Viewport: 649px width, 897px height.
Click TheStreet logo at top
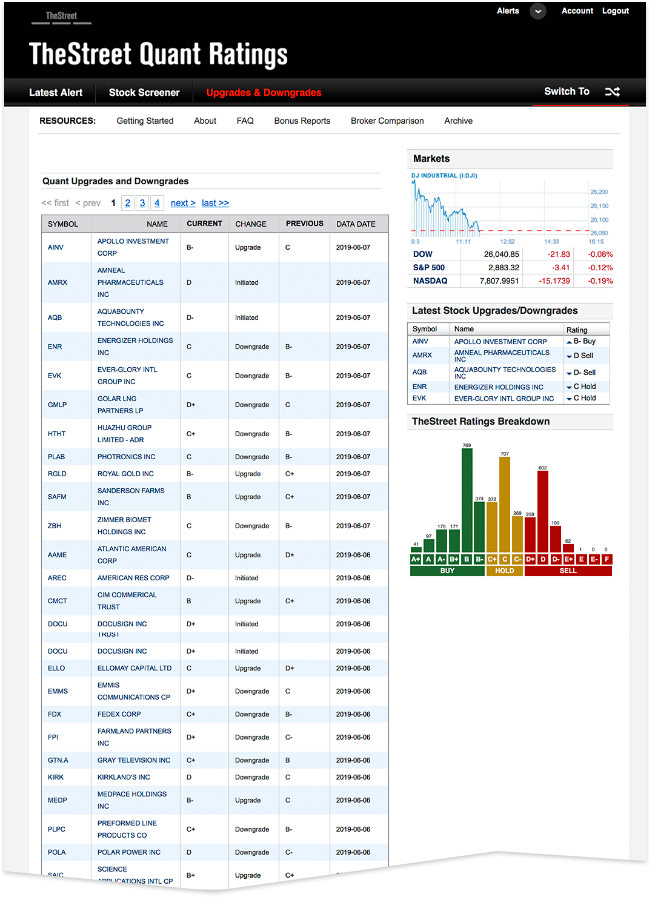coord(61,17)
